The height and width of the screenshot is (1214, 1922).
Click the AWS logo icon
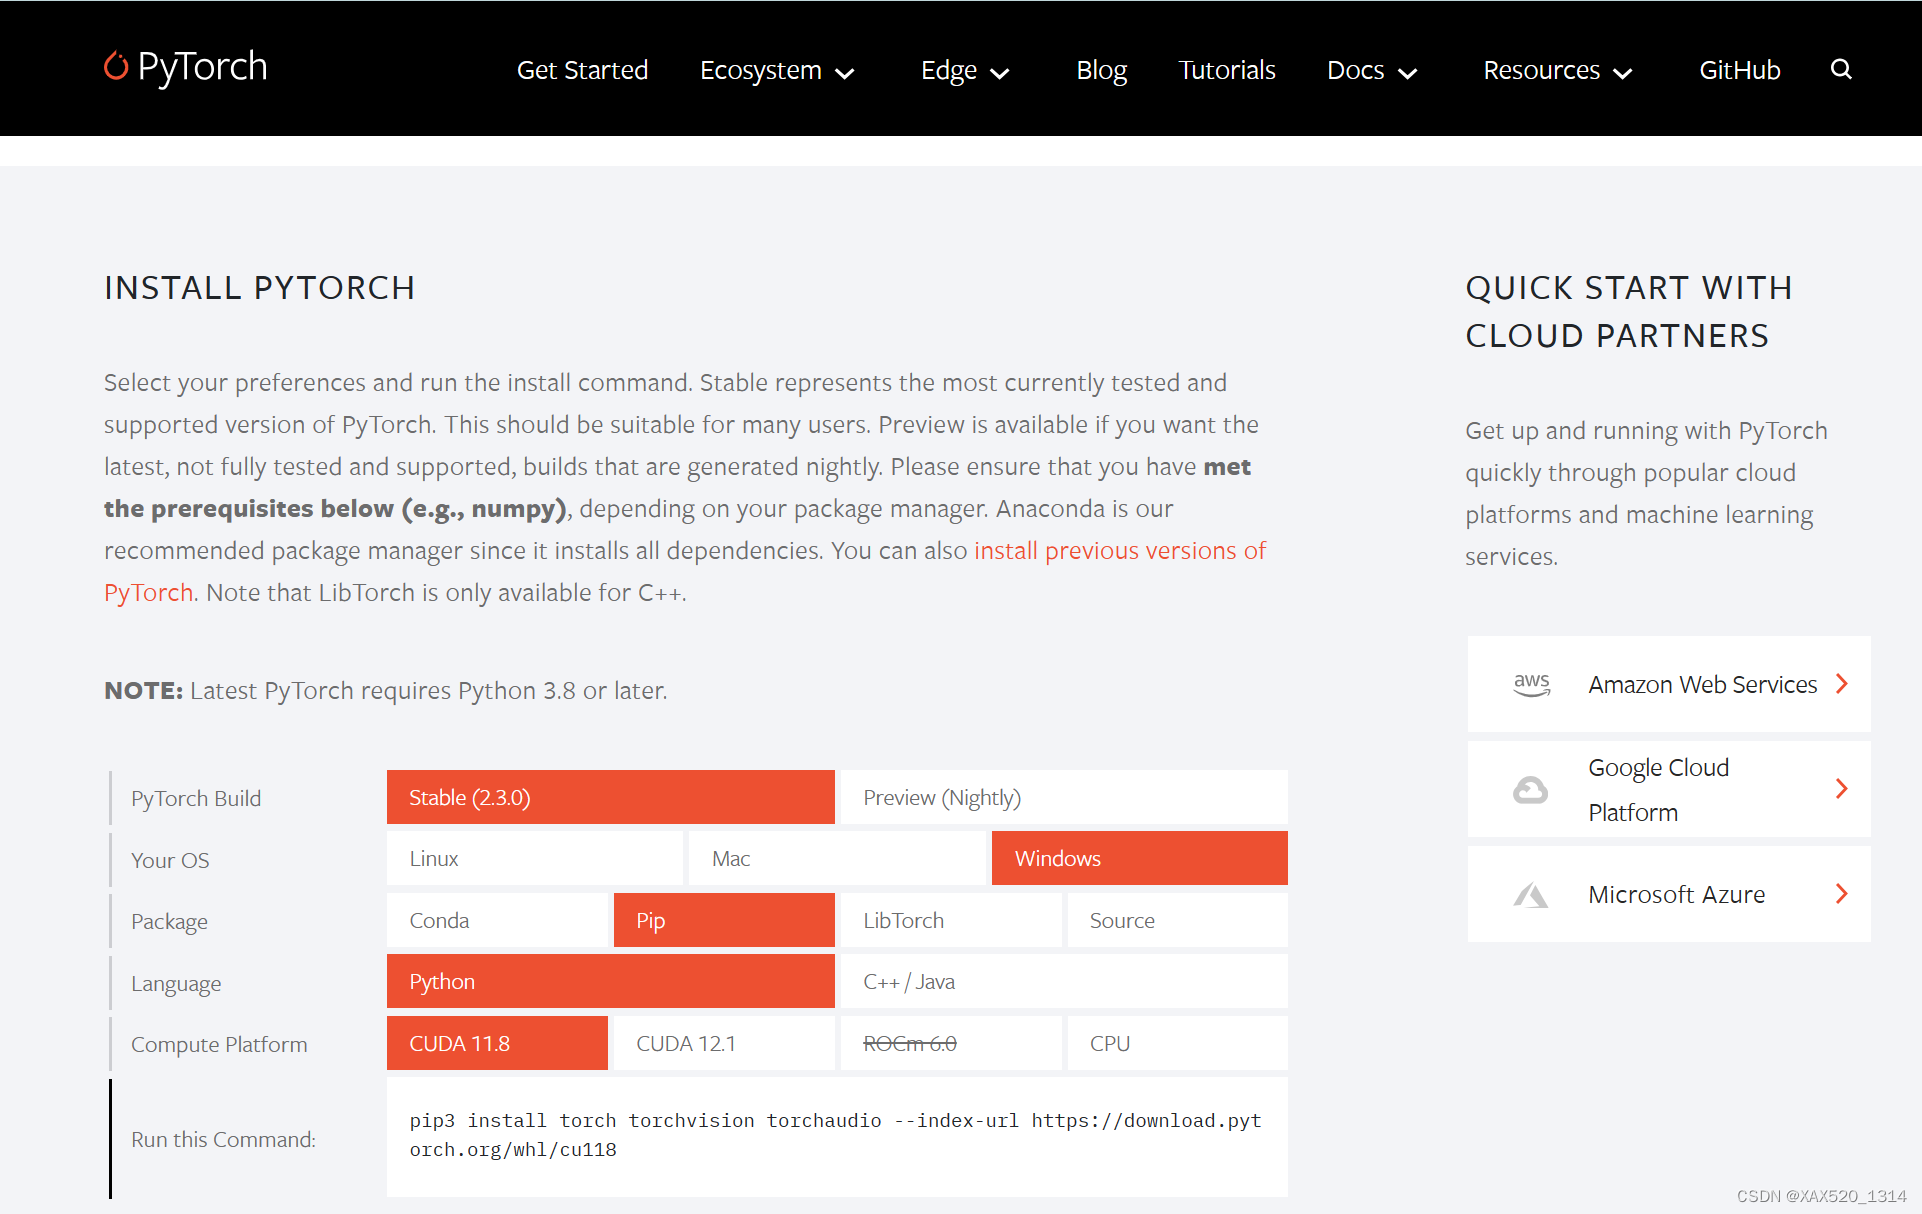coord(1531,685)
